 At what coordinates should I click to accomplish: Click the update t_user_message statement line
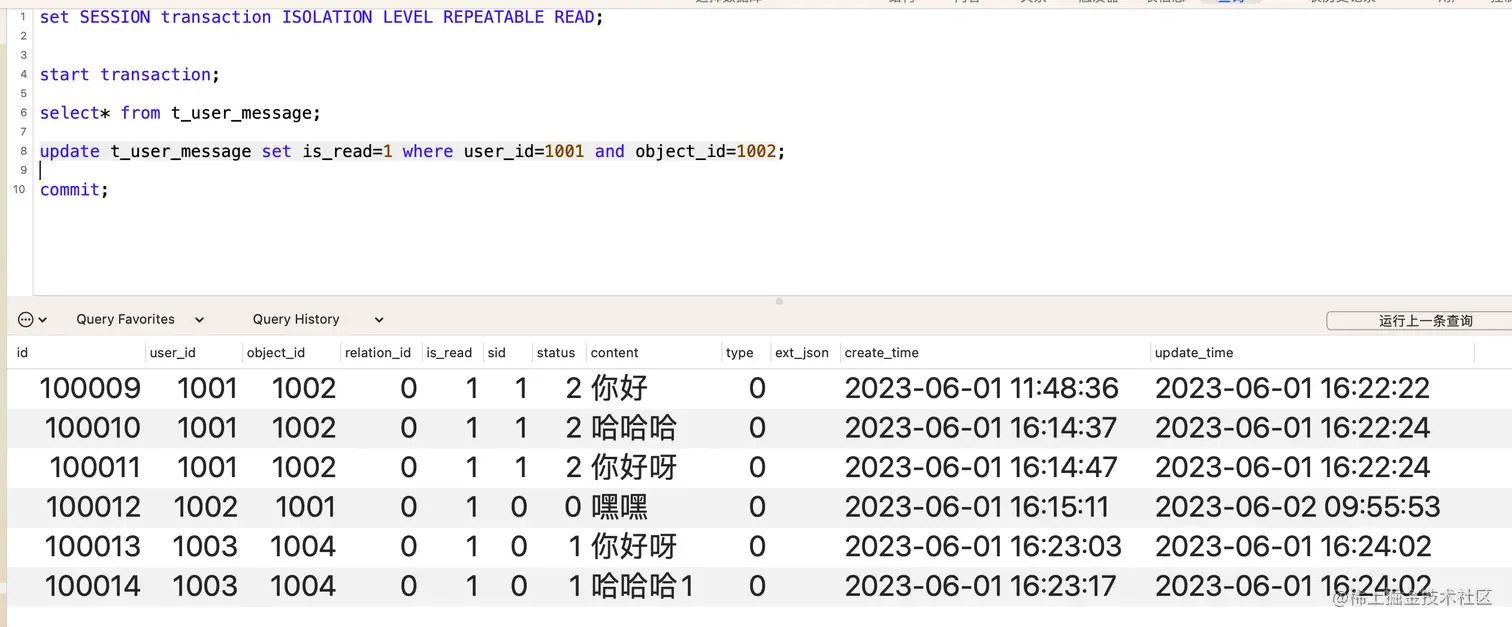412,151
